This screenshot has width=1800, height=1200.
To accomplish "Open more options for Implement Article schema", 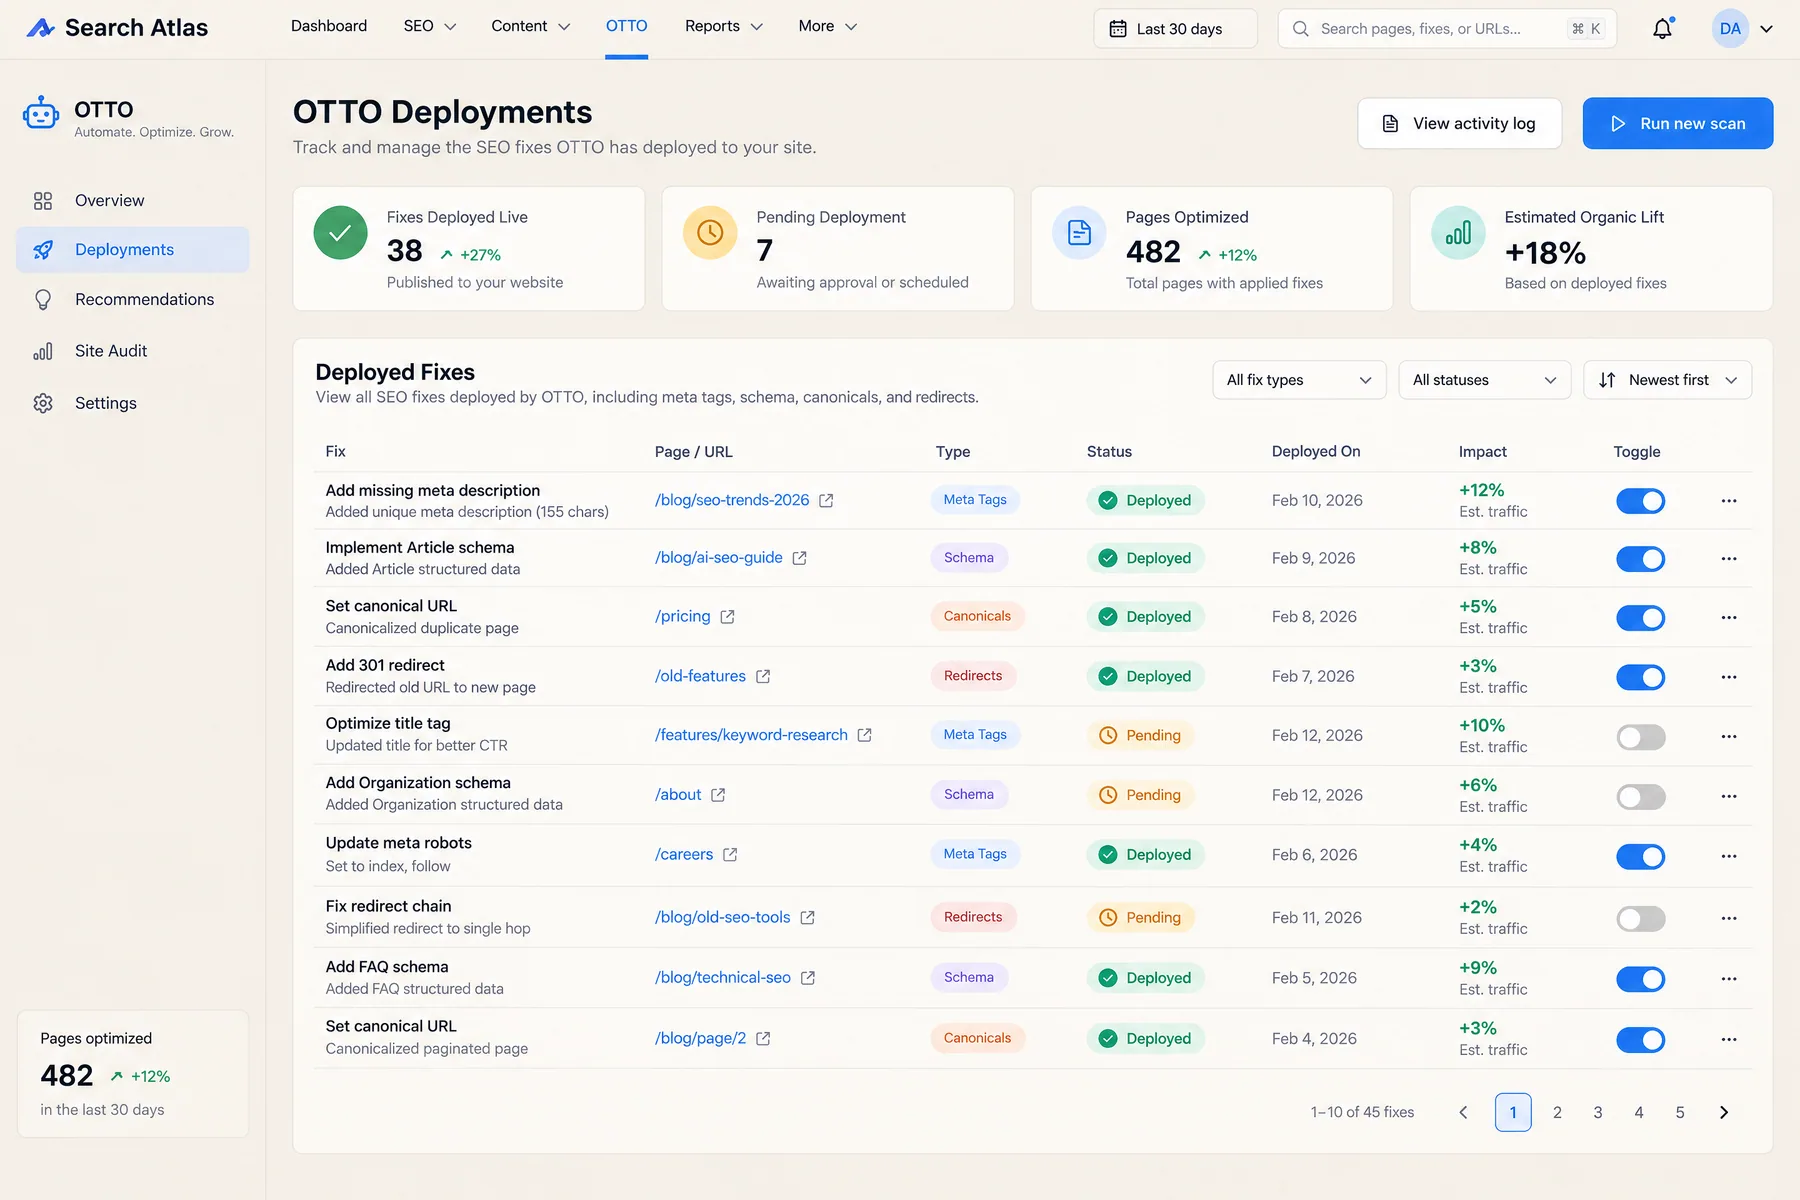I will [x=1729, y=559].
